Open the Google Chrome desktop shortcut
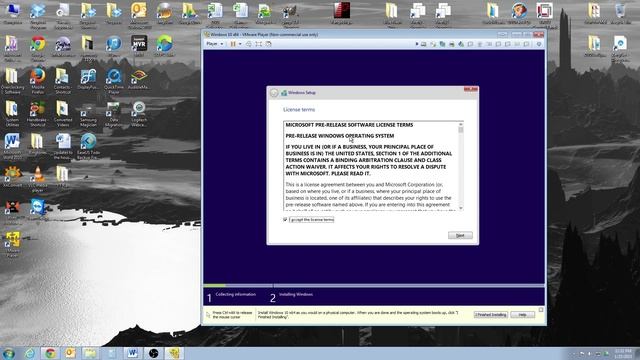The height and width of the screenshot is (360, 640). (38, 48)
